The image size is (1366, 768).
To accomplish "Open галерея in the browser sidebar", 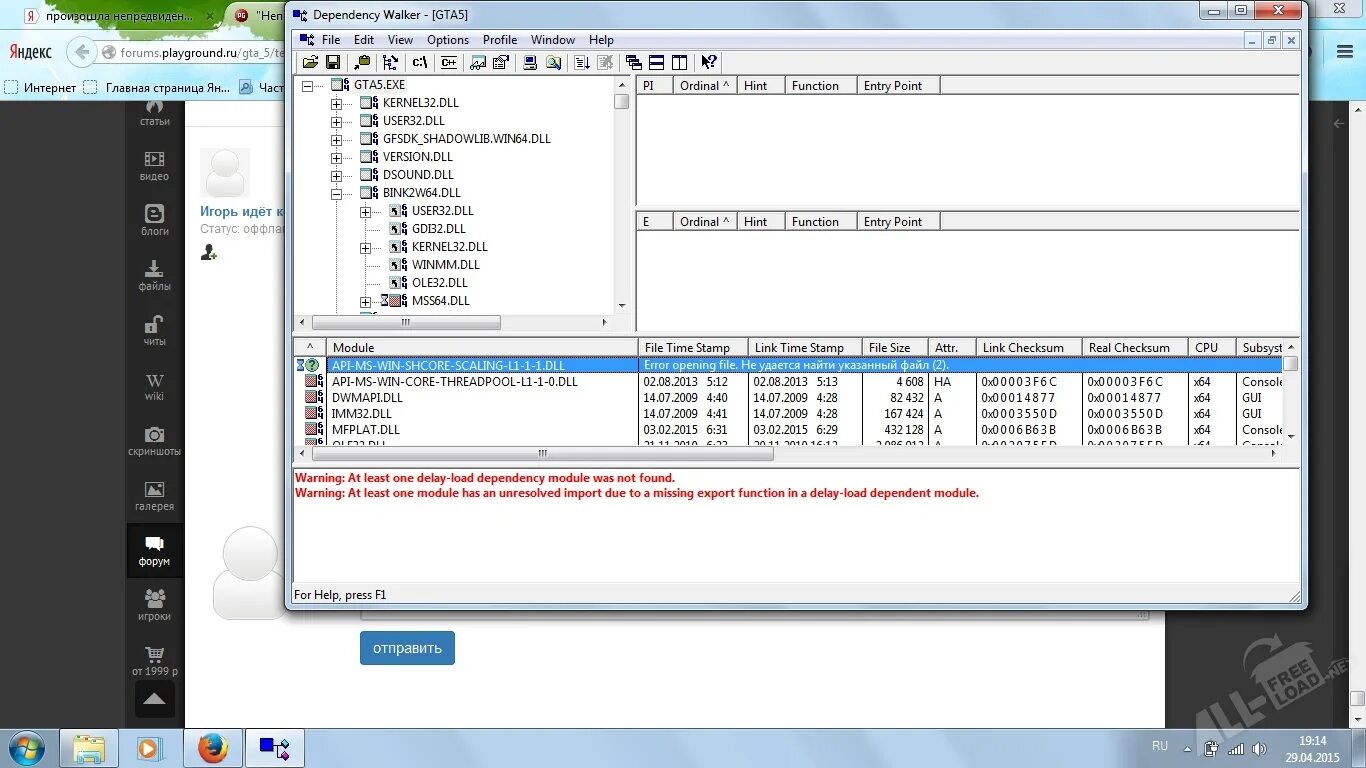I will 154,496.
